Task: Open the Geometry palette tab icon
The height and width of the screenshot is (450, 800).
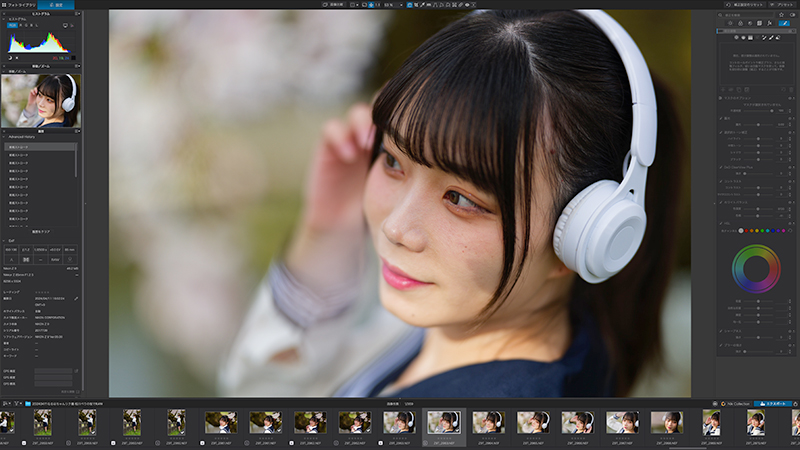Action: tap(759, 23)
